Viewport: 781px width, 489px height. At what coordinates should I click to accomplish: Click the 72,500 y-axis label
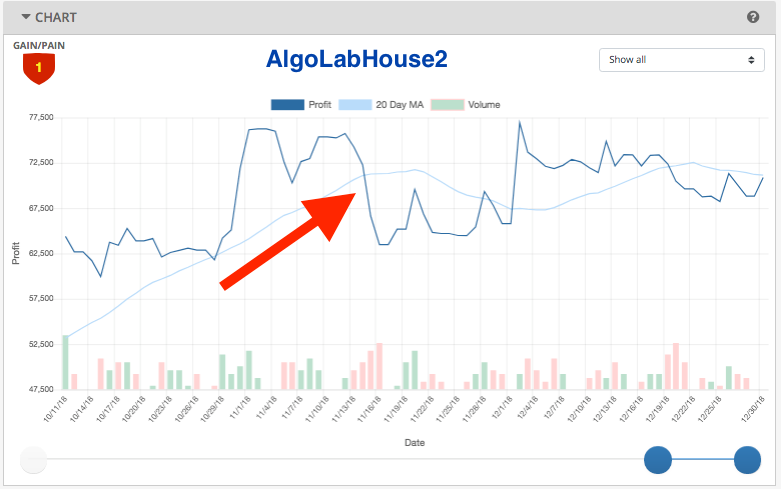coord(41,163)
